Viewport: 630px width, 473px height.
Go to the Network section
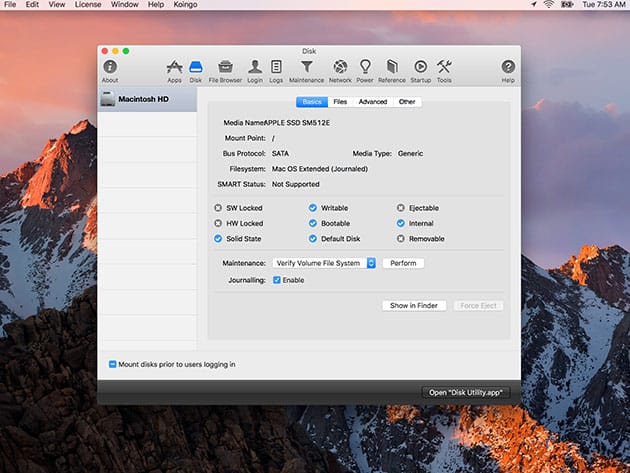340,67
